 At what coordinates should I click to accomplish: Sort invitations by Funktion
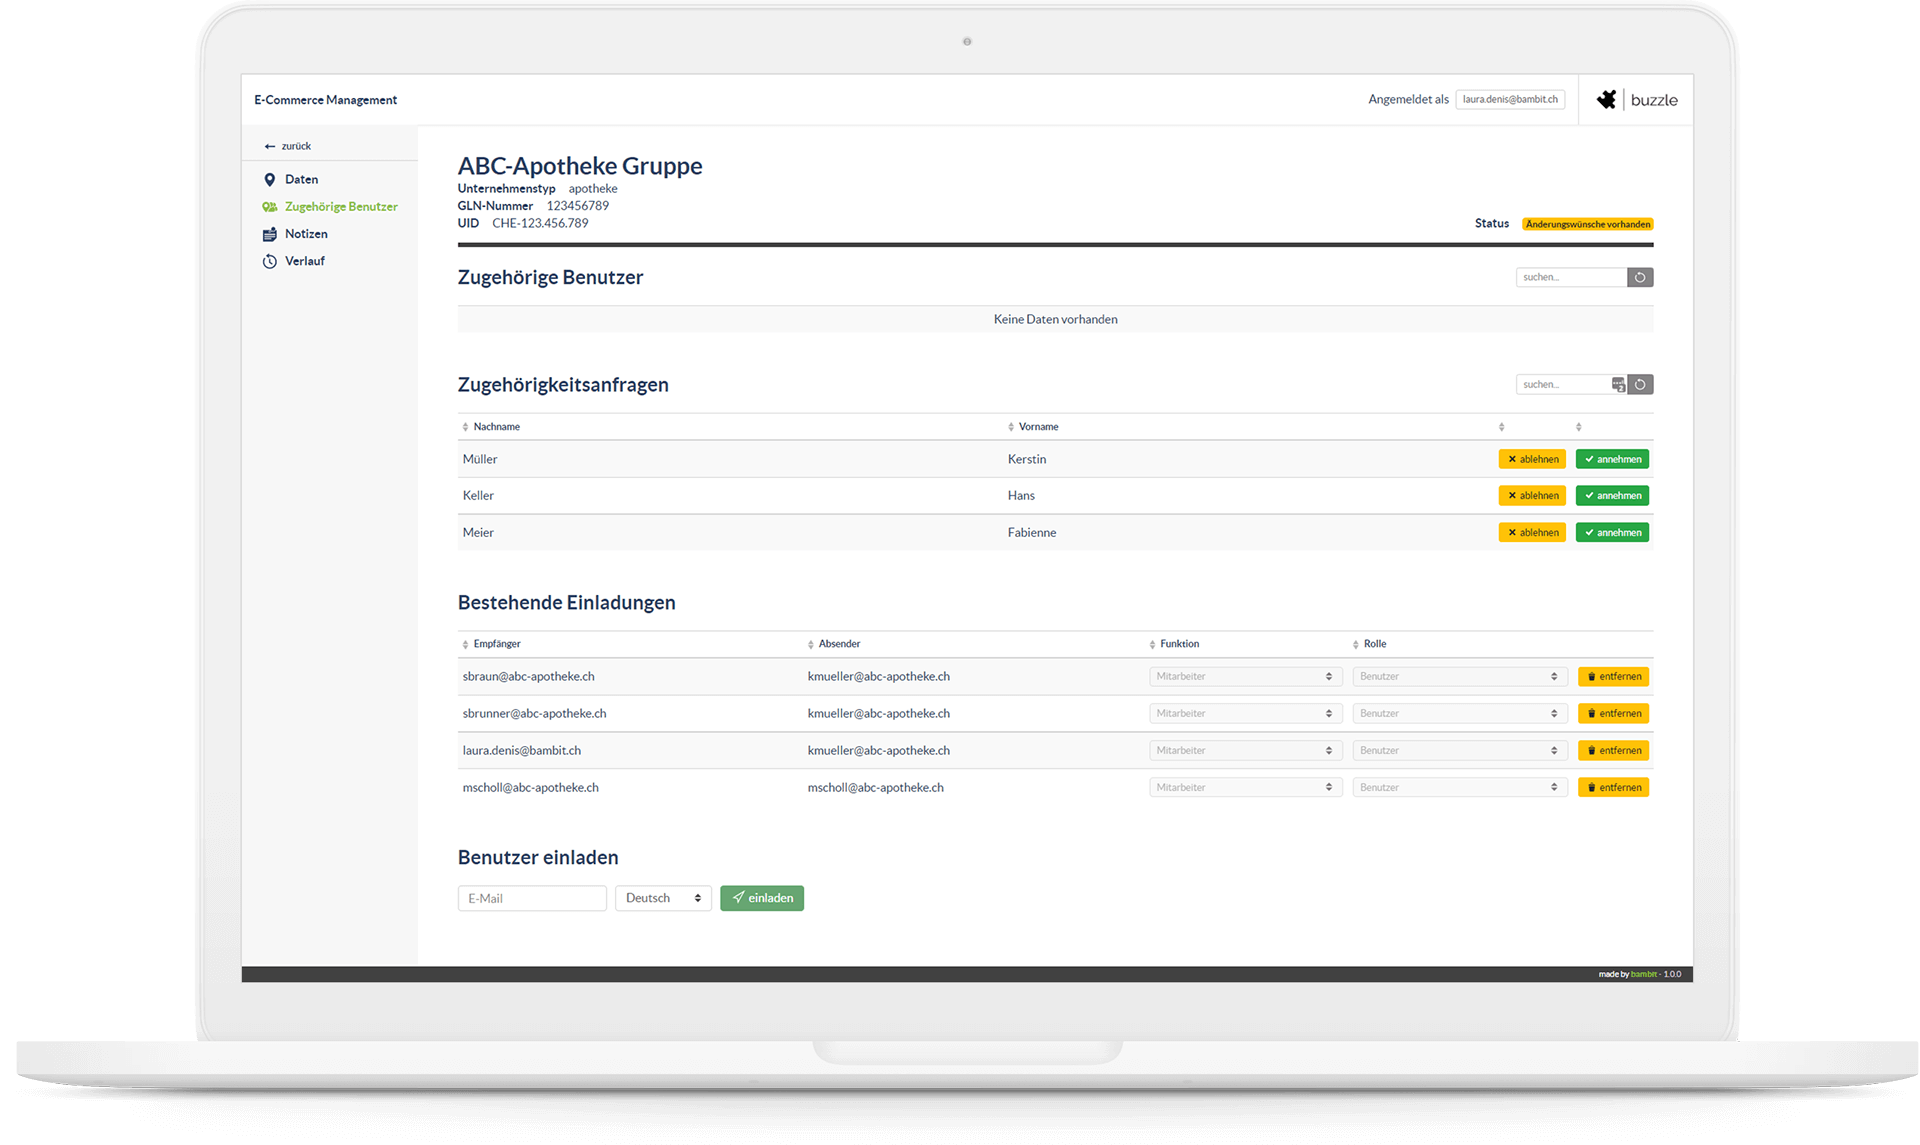pyautogui.click(x=1174, y=644)
